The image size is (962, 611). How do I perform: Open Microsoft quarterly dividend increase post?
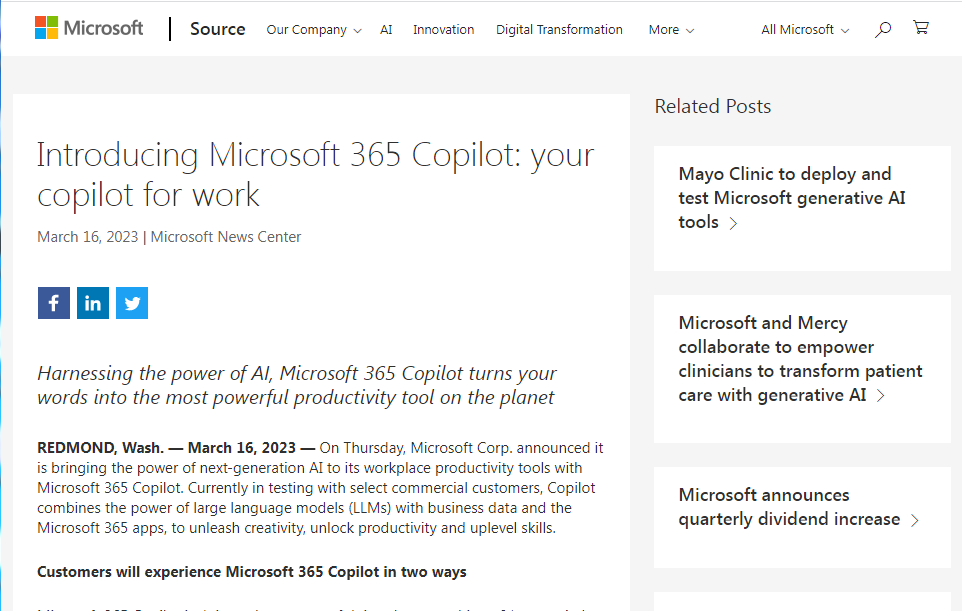coord(788,507)
